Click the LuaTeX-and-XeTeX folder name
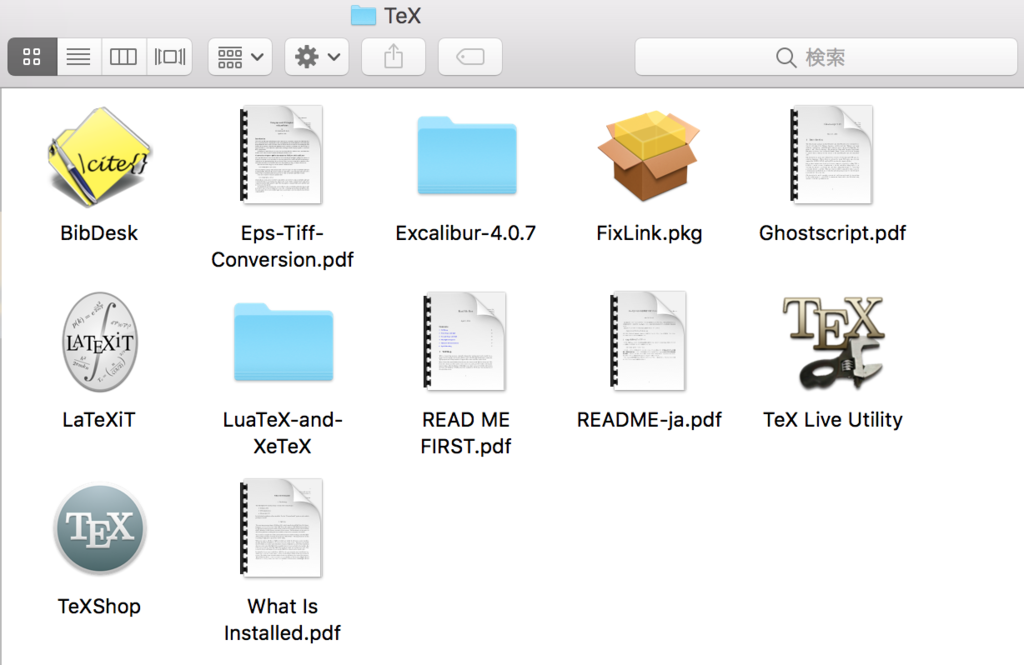1024x665 pixels. click(x=282, y=432)
